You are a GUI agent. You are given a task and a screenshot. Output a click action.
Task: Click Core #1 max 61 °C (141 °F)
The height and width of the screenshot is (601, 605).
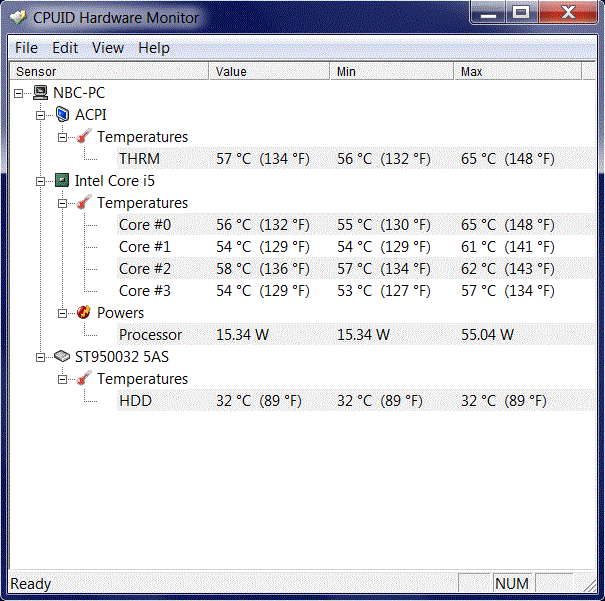click(507, 246)
